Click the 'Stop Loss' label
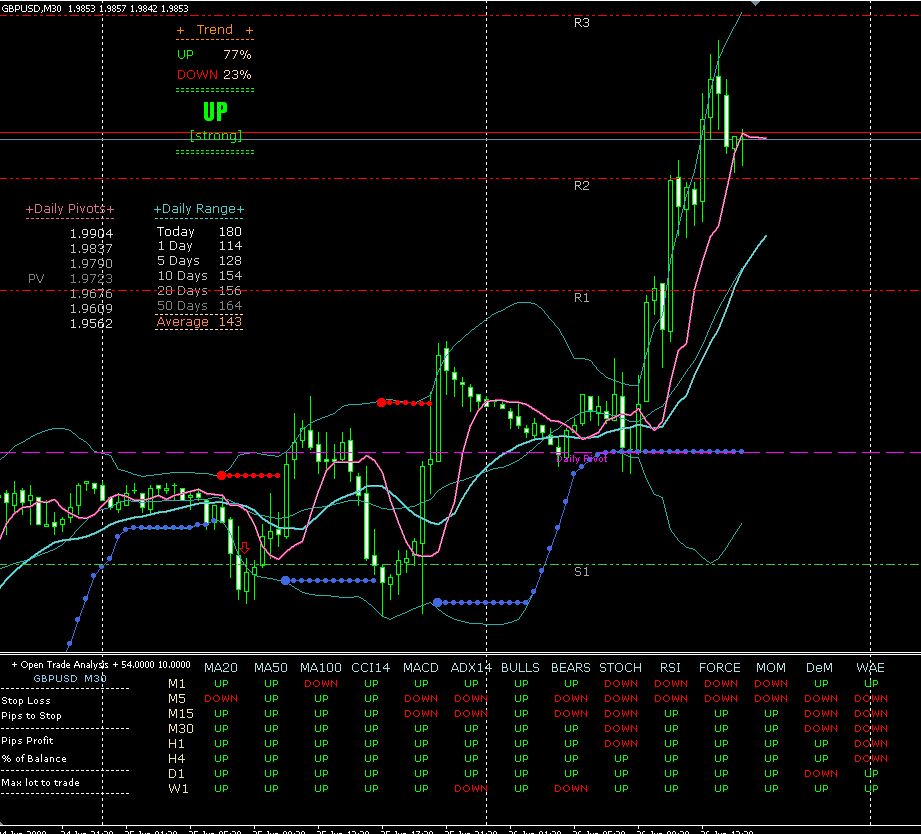The height and width of the screenshot is (834, 921). pyautogui.click(x=26, y=701)
